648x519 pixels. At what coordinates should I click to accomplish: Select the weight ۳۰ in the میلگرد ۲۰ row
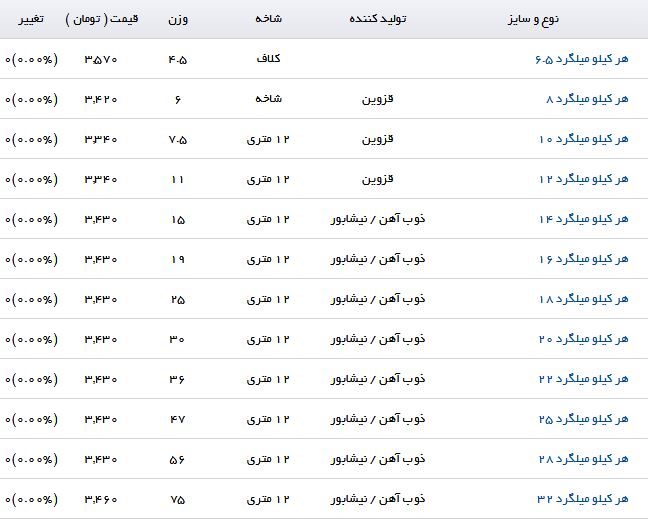coord(177,340)
